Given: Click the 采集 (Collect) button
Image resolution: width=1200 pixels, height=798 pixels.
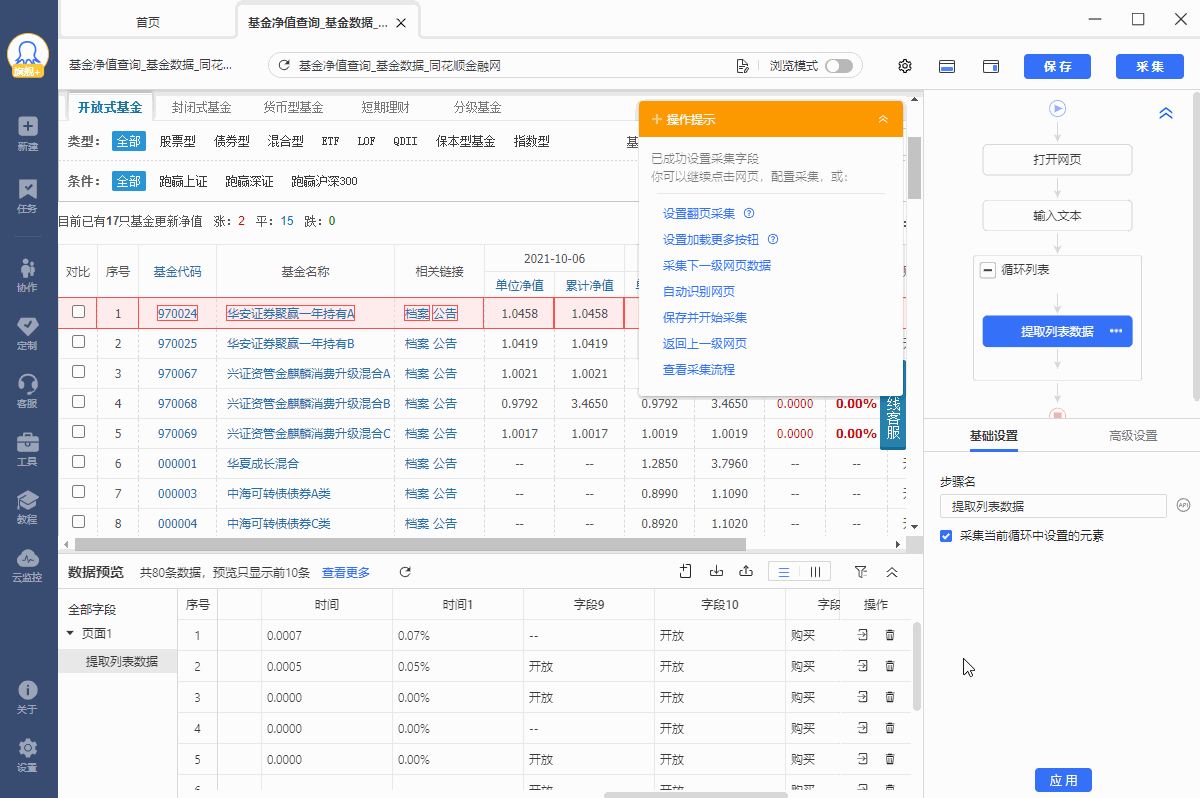Looking at the screenshot, I should pos(1150,66).
